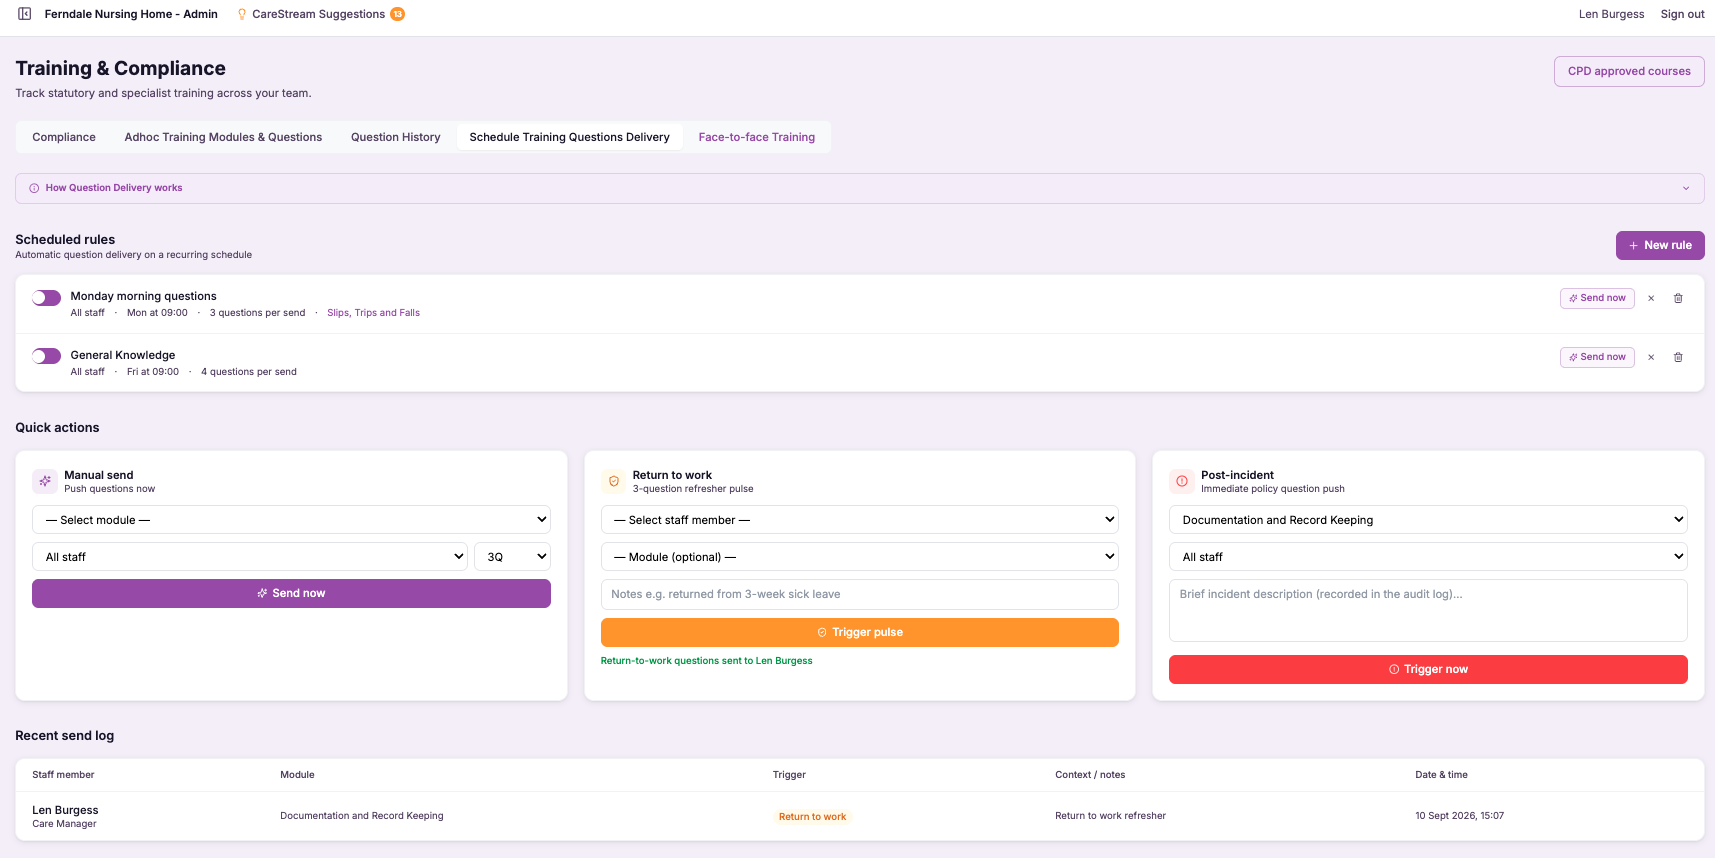Click the Ferndale Nursing Home - Admin title

point(131,14)
